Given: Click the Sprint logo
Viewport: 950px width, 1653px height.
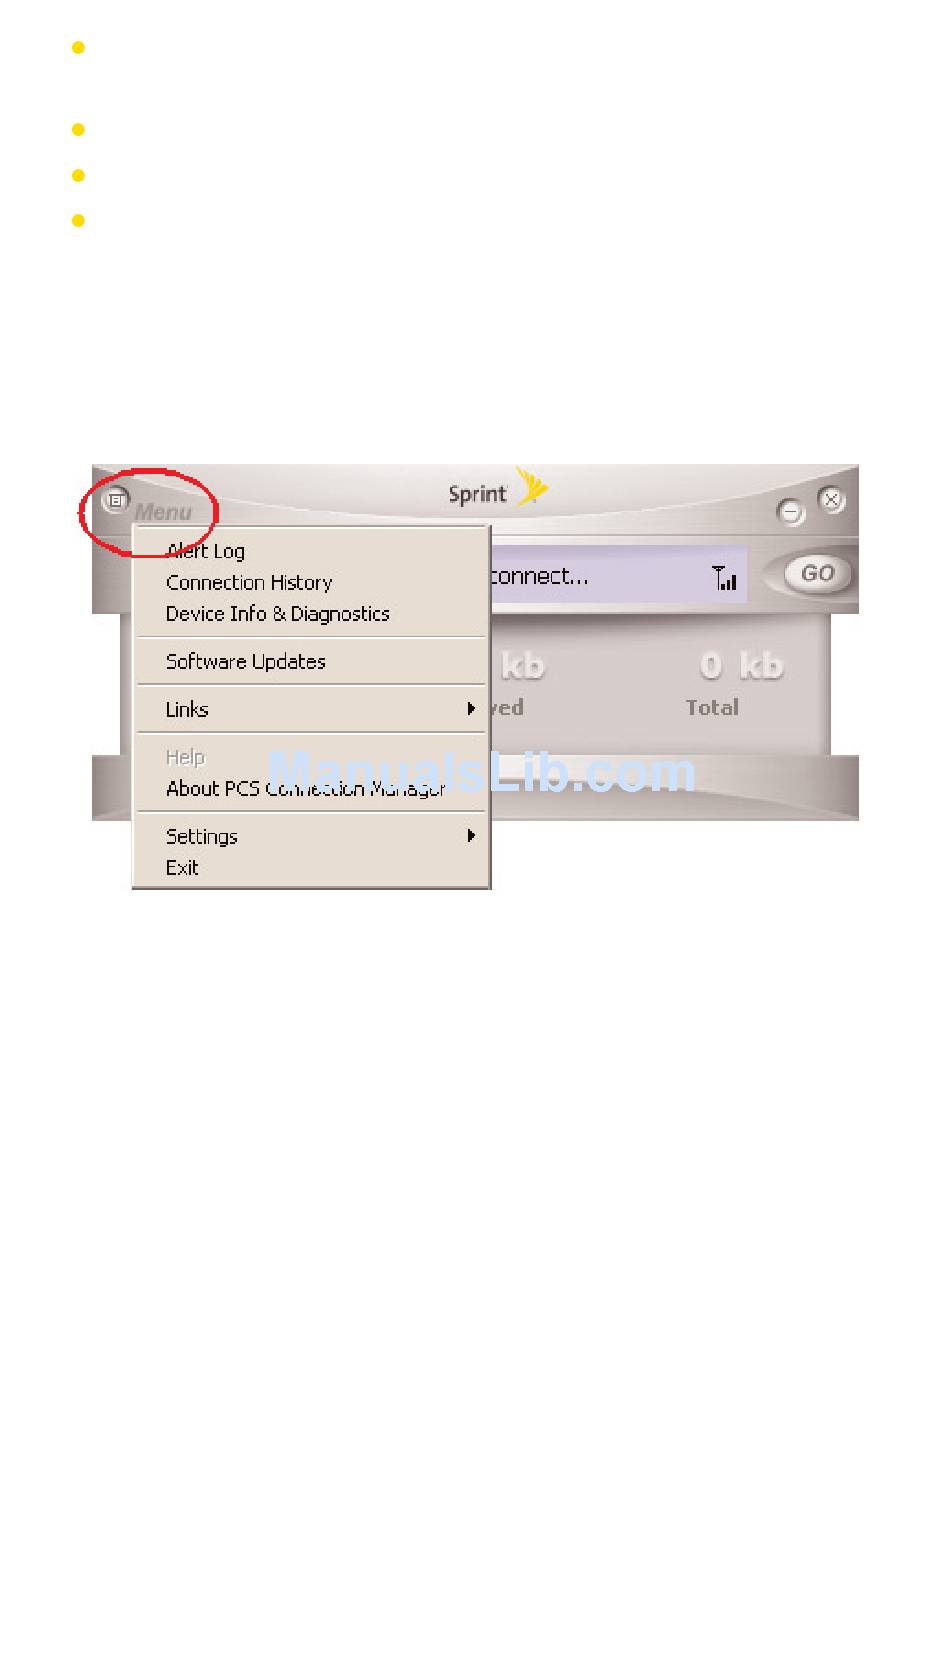Looking at the screenshot, I should (x=498, y=489).
